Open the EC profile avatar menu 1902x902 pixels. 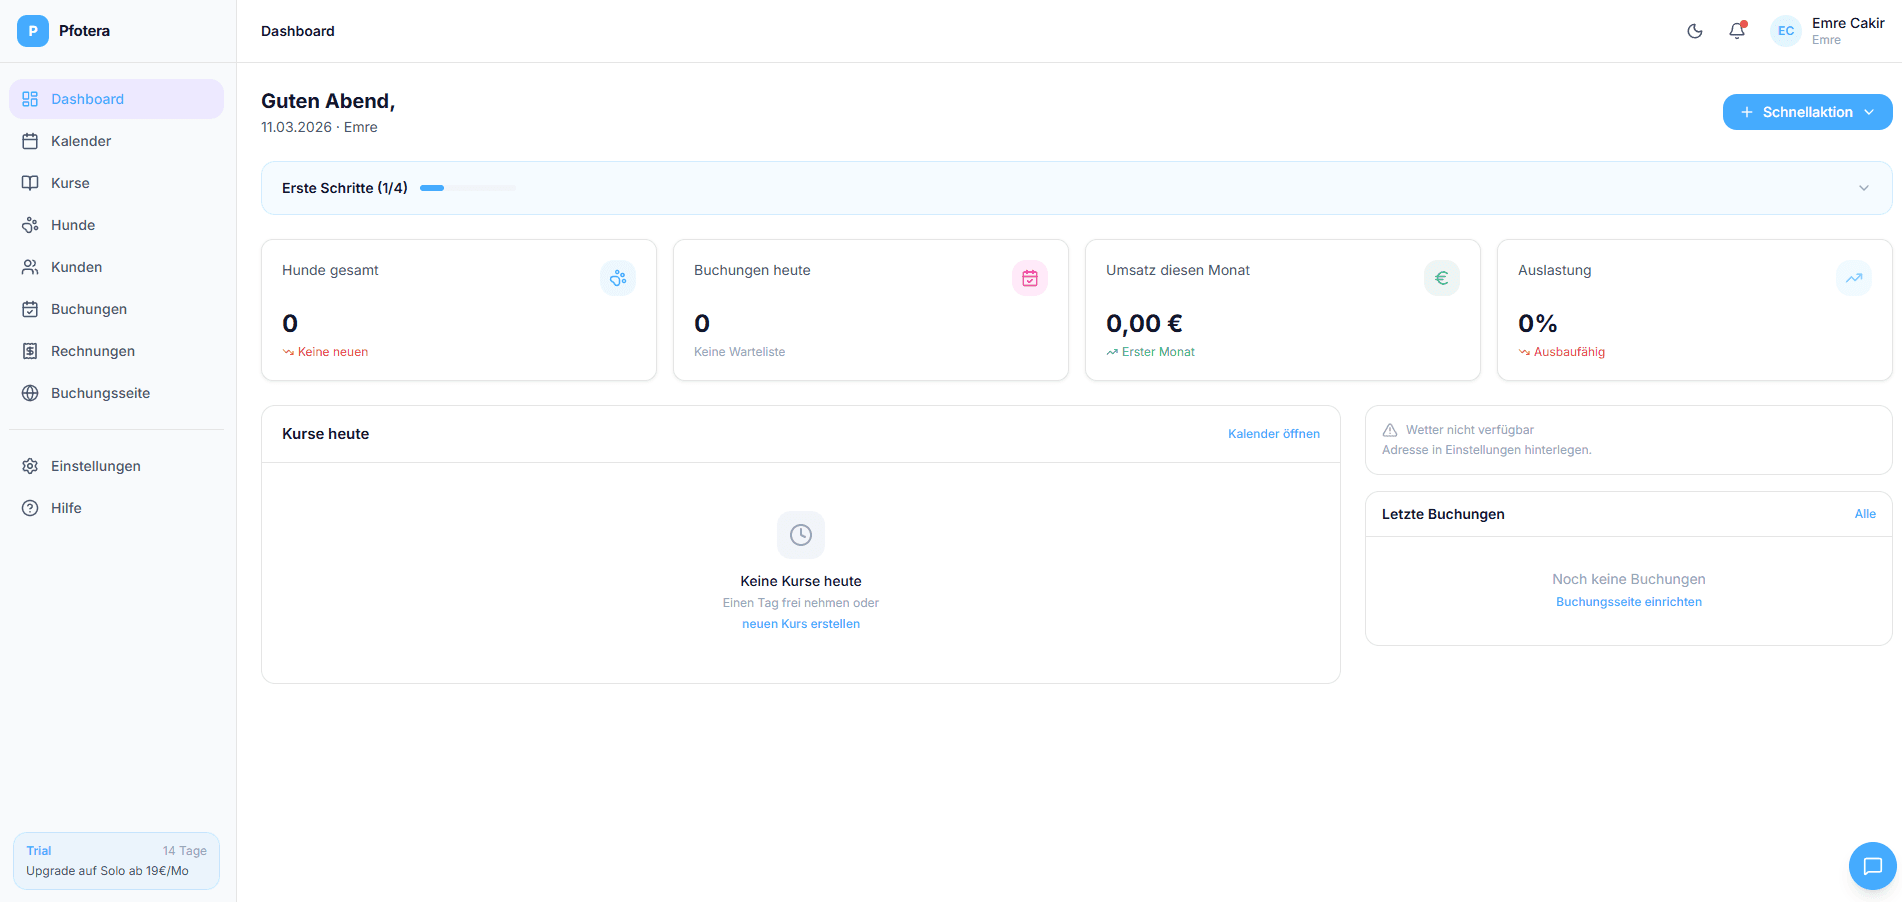point(1785,31)
